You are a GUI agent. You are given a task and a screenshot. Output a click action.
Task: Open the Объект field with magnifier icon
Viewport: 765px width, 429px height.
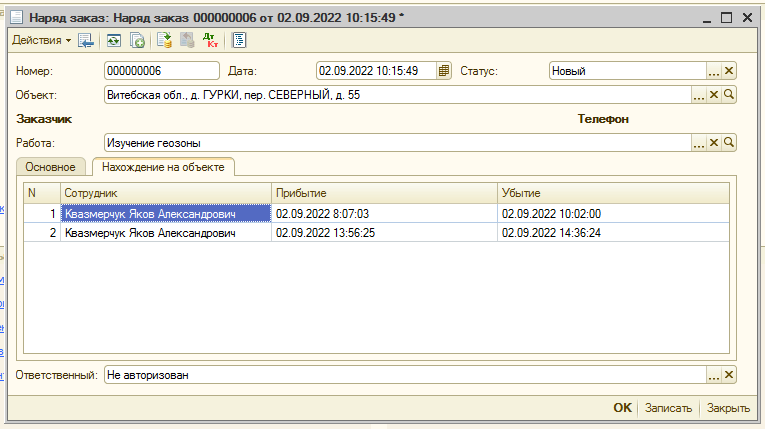(729, 95)
